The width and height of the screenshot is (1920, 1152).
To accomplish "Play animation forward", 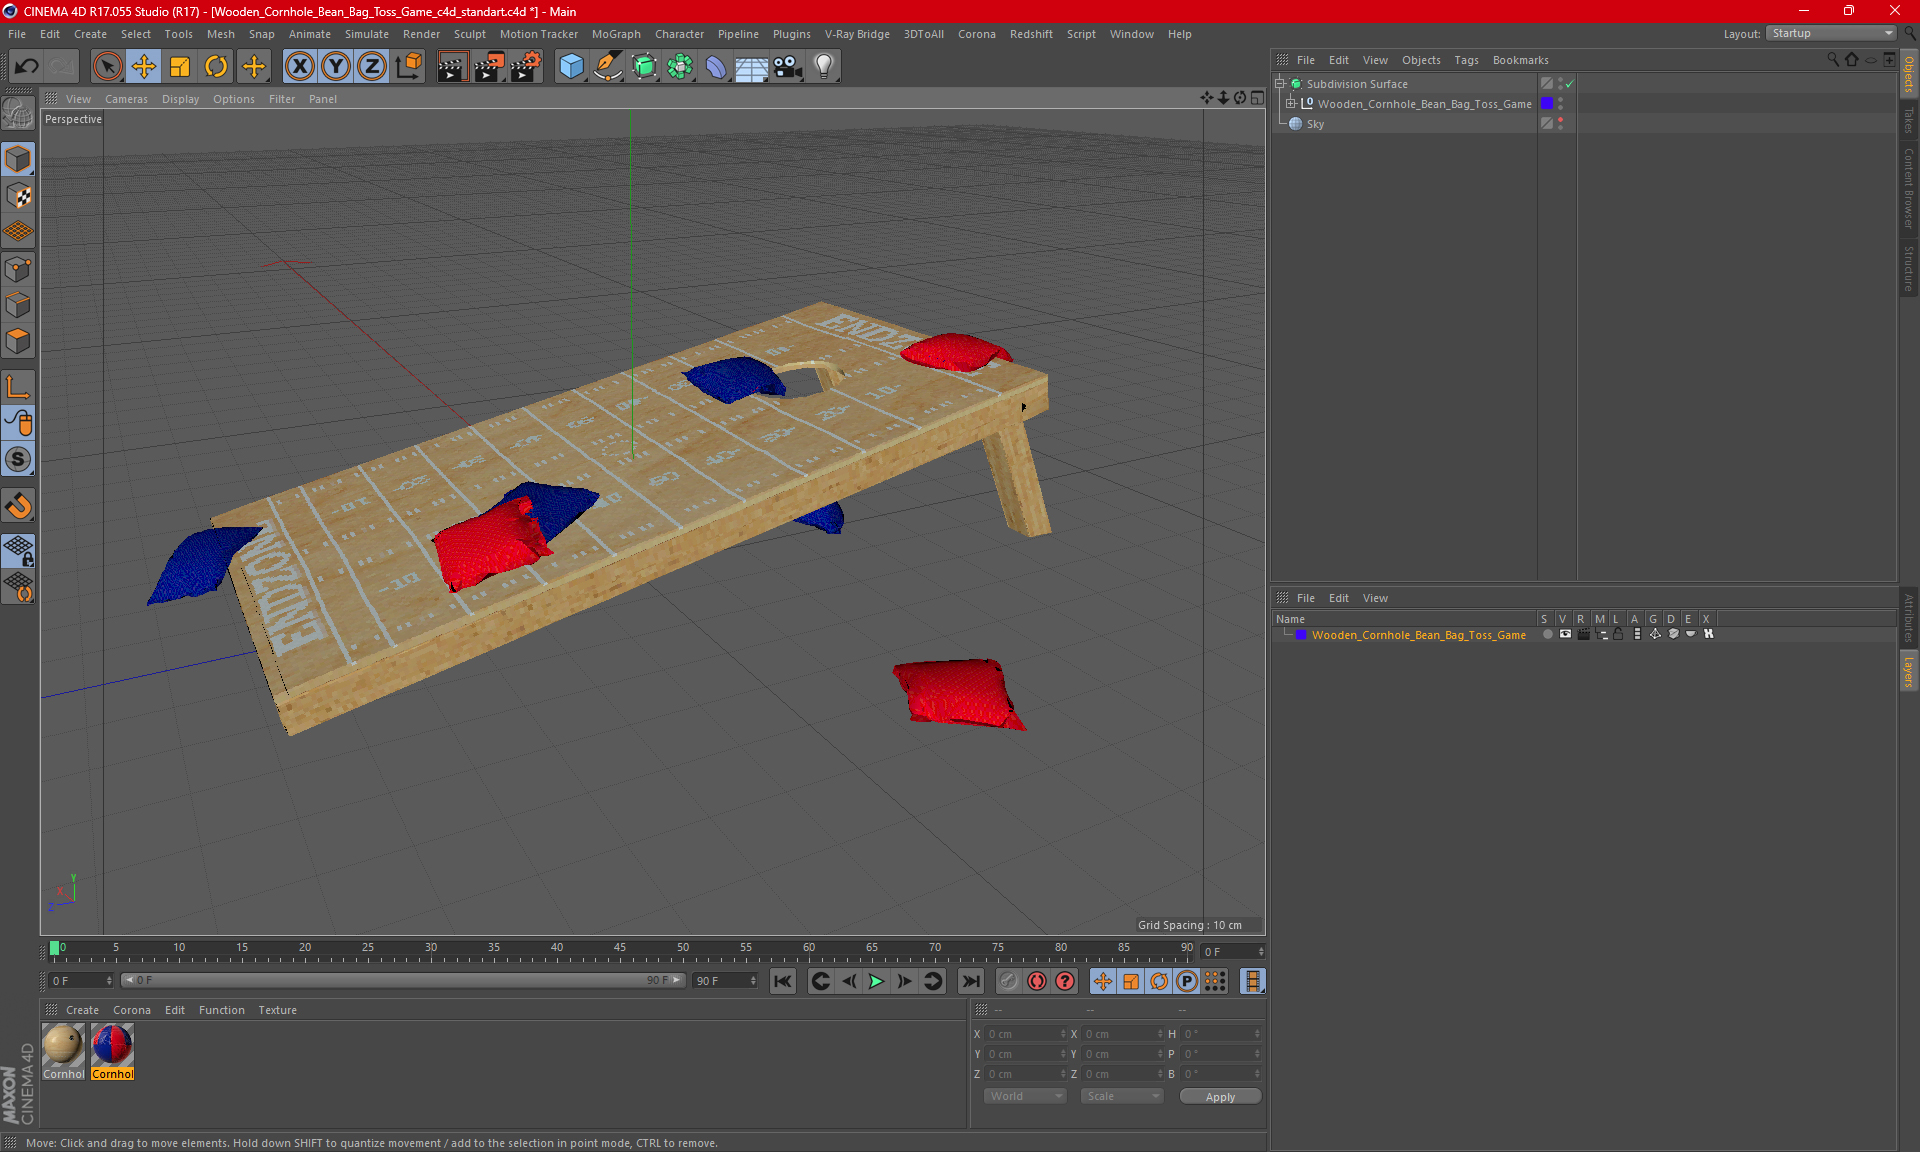I will [876, 981].
